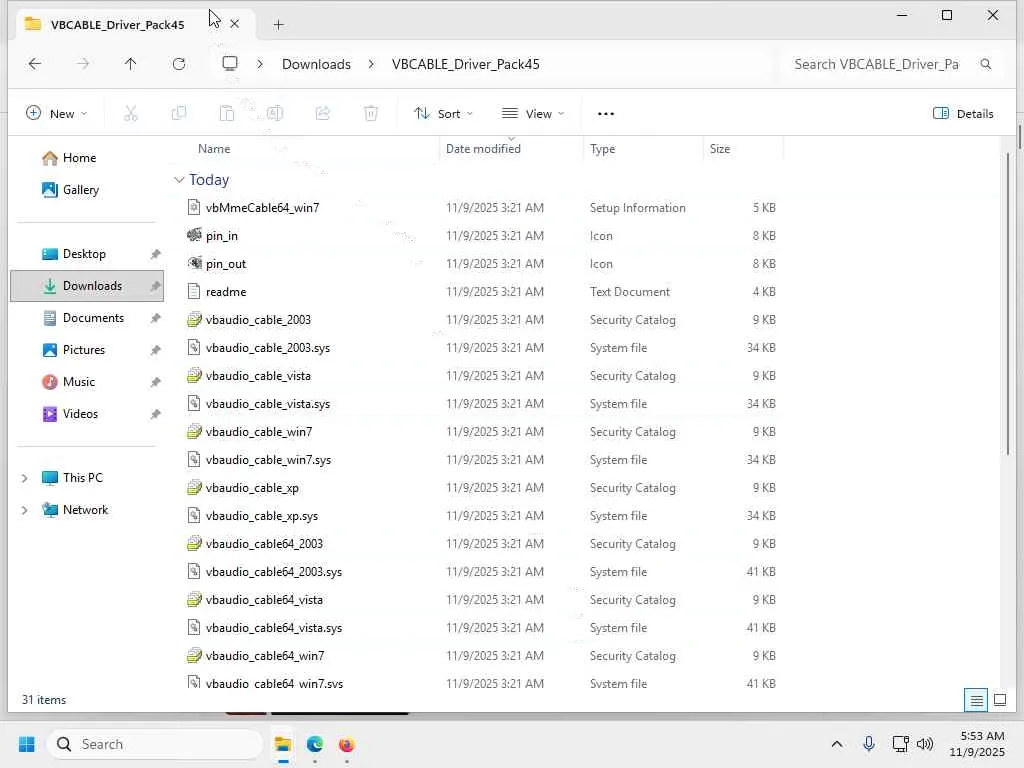The width and height of the screenshot is (1024, 768).
Task: Click the Paste clipboard icon
Action: click(227, 114)
